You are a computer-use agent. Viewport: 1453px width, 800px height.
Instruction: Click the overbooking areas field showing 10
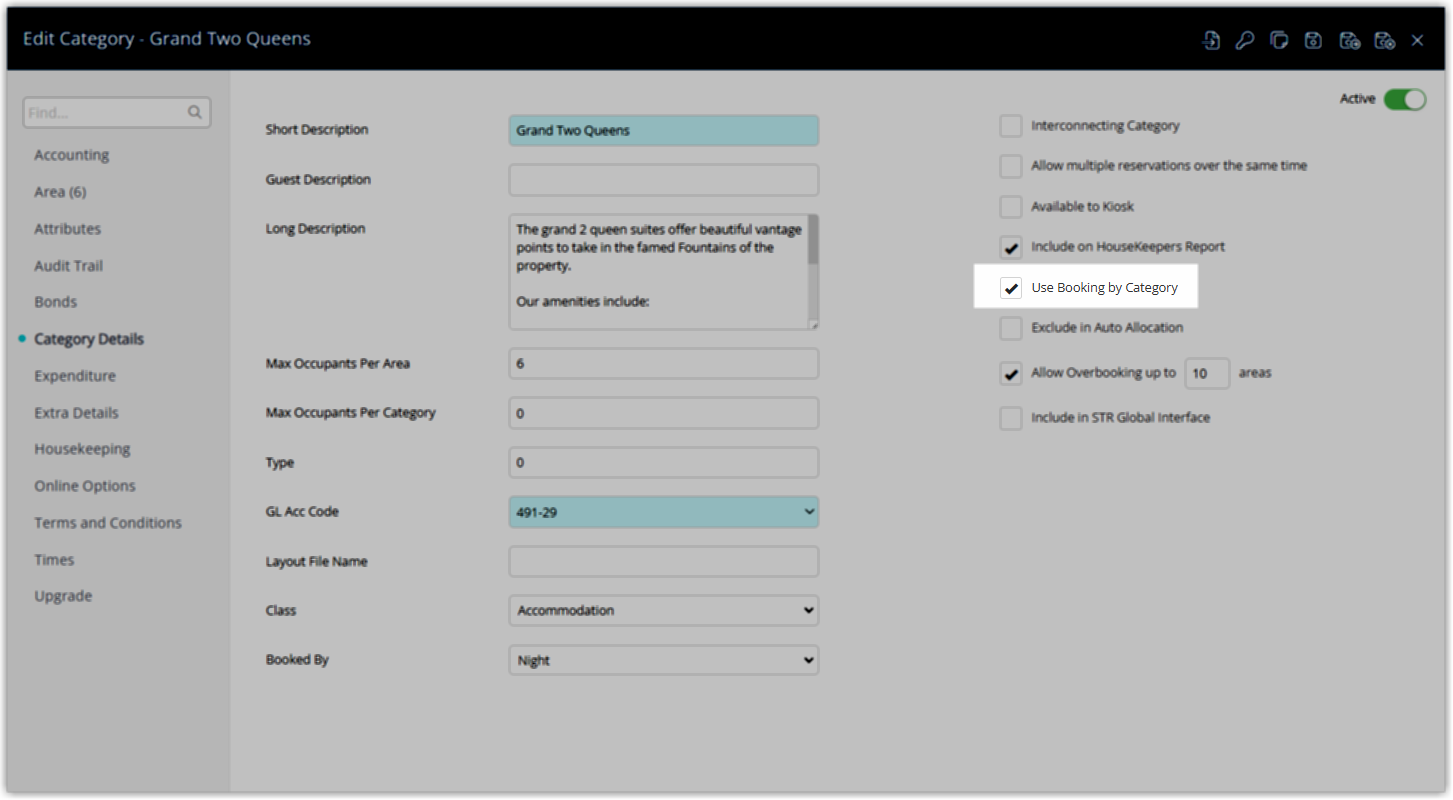pyautogui.click(x=1207, y=373)
